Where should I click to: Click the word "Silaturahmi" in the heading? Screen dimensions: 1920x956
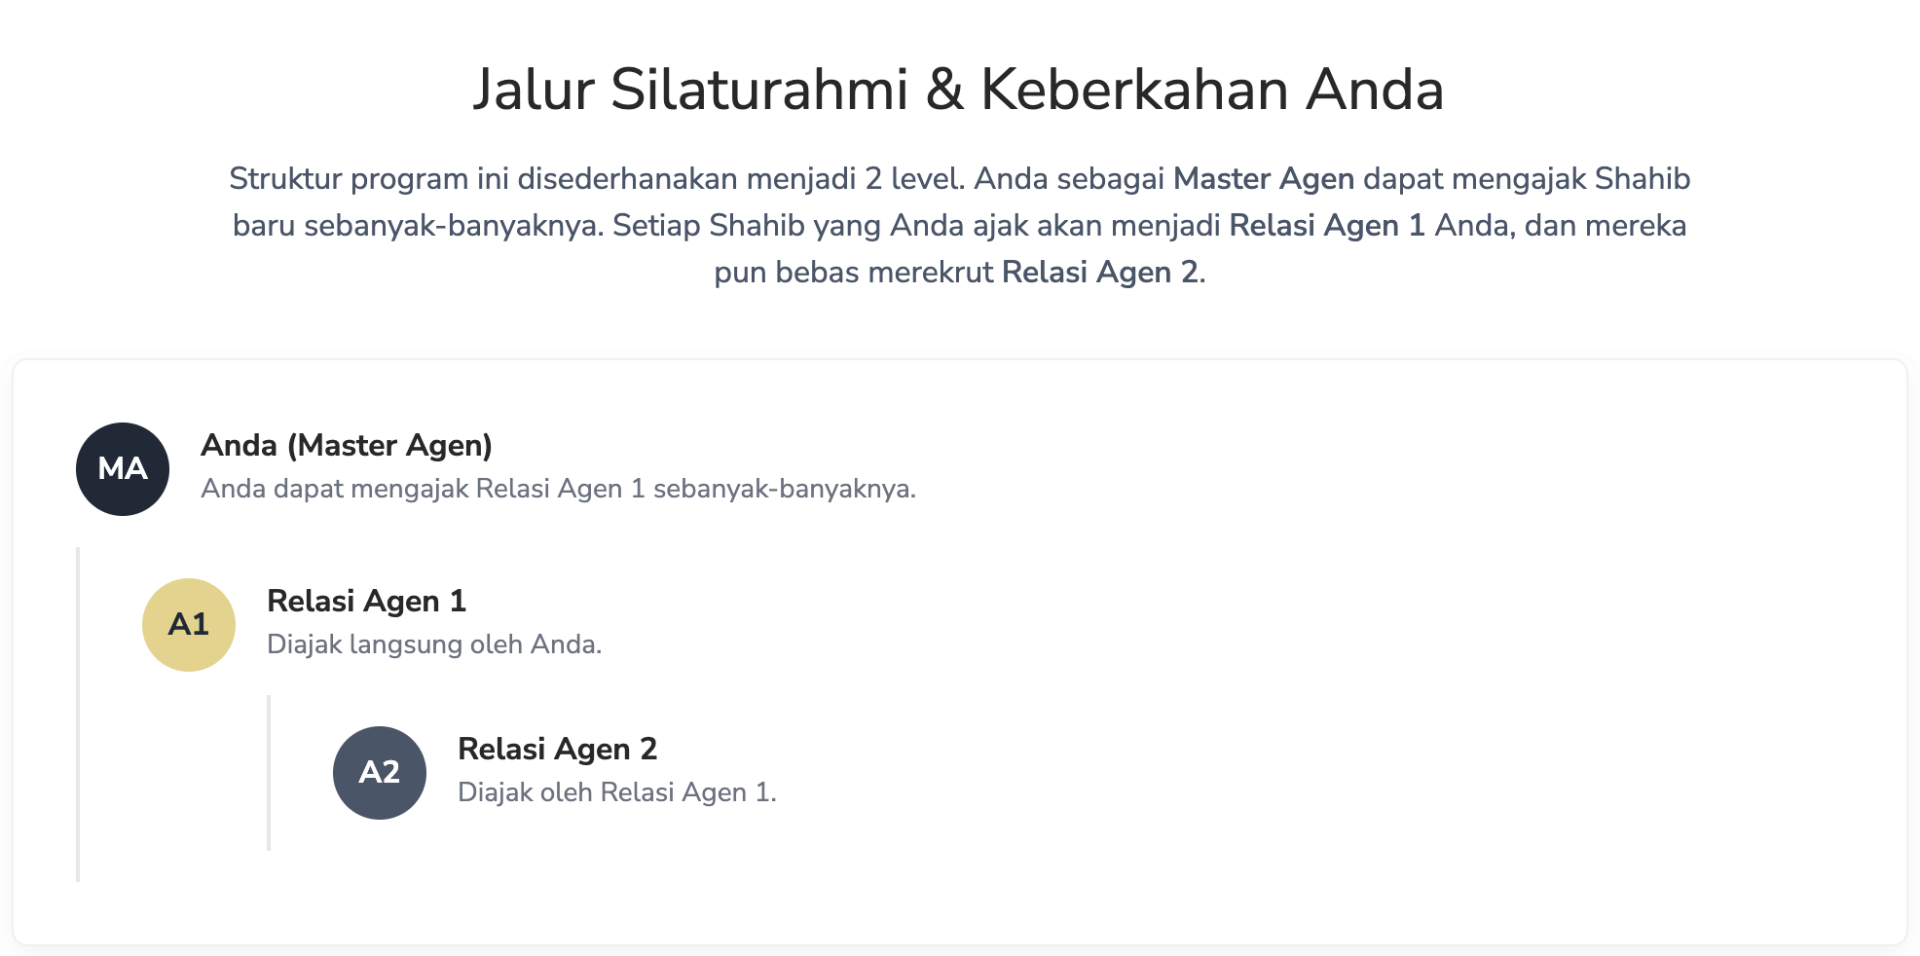pos(759,89)
